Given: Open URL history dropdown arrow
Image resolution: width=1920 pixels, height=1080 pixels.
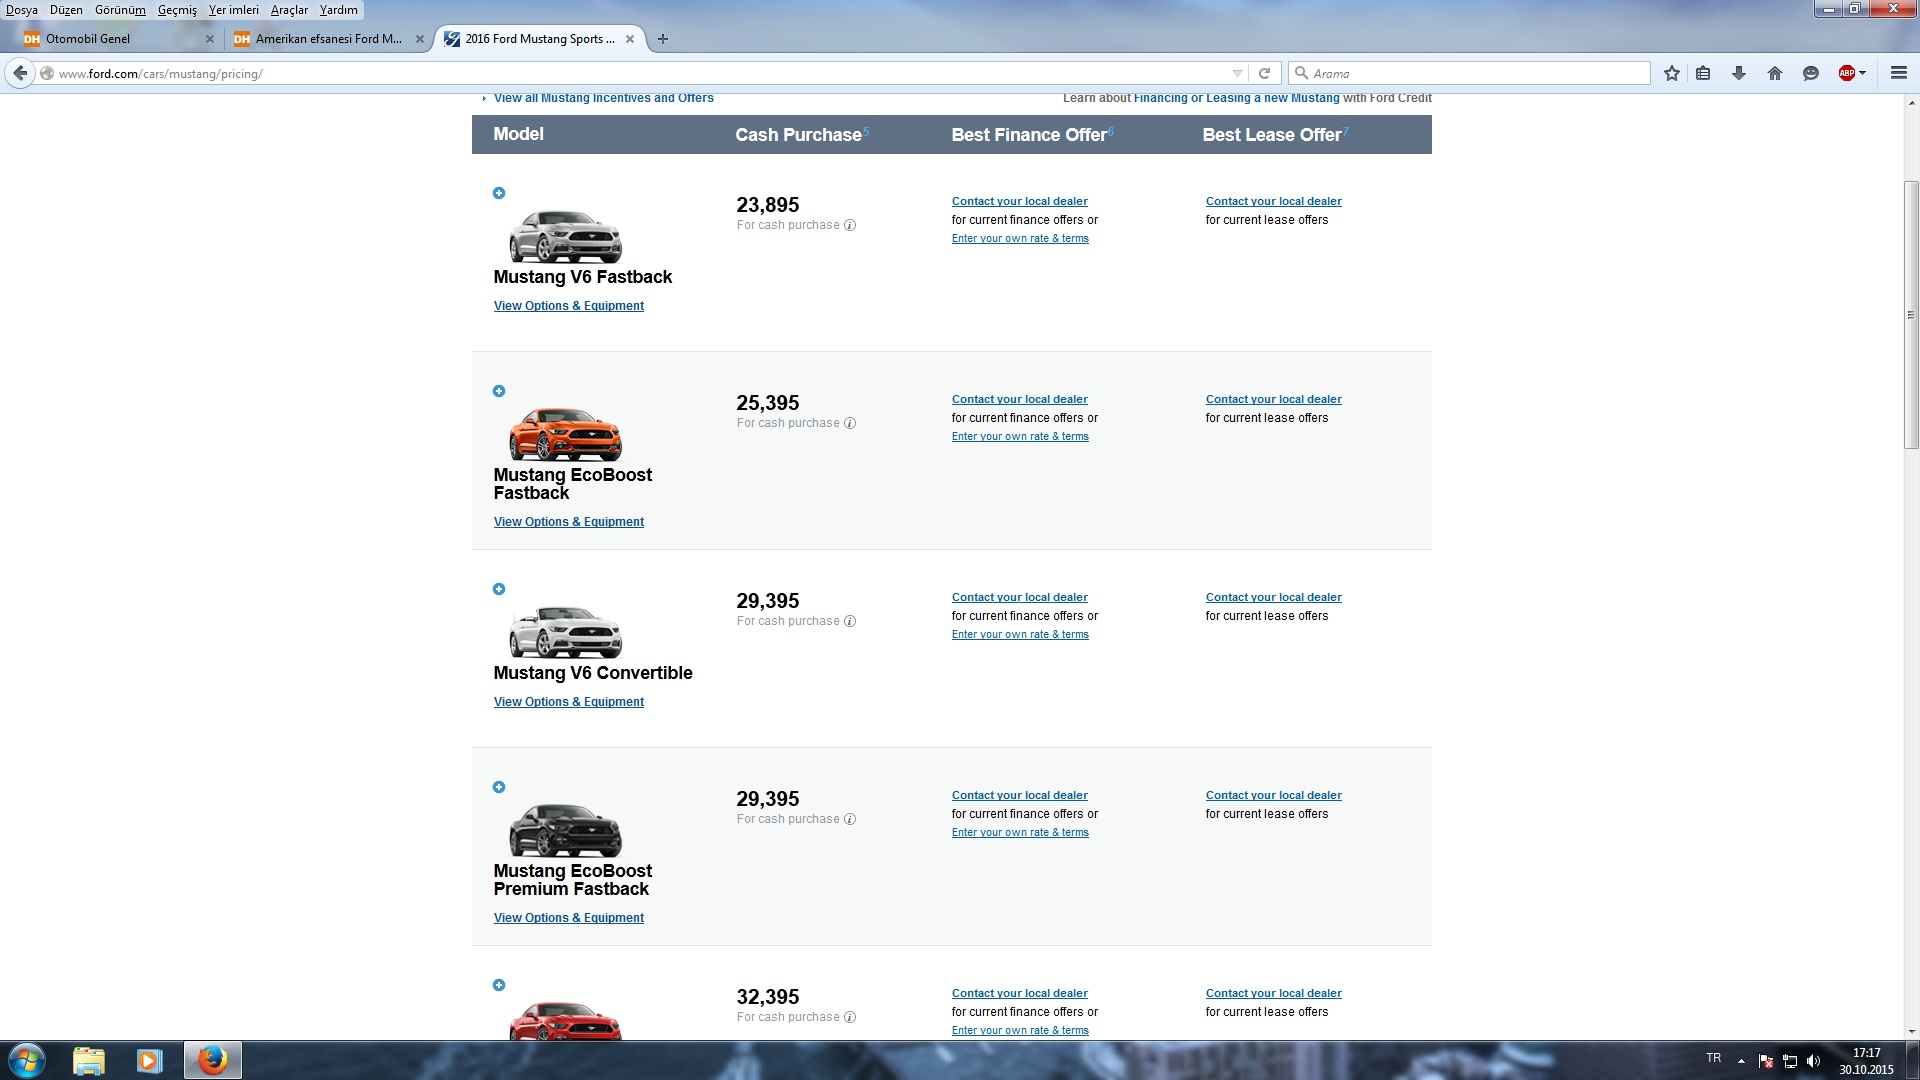Looking at the screenshot, I should 1237,73.
